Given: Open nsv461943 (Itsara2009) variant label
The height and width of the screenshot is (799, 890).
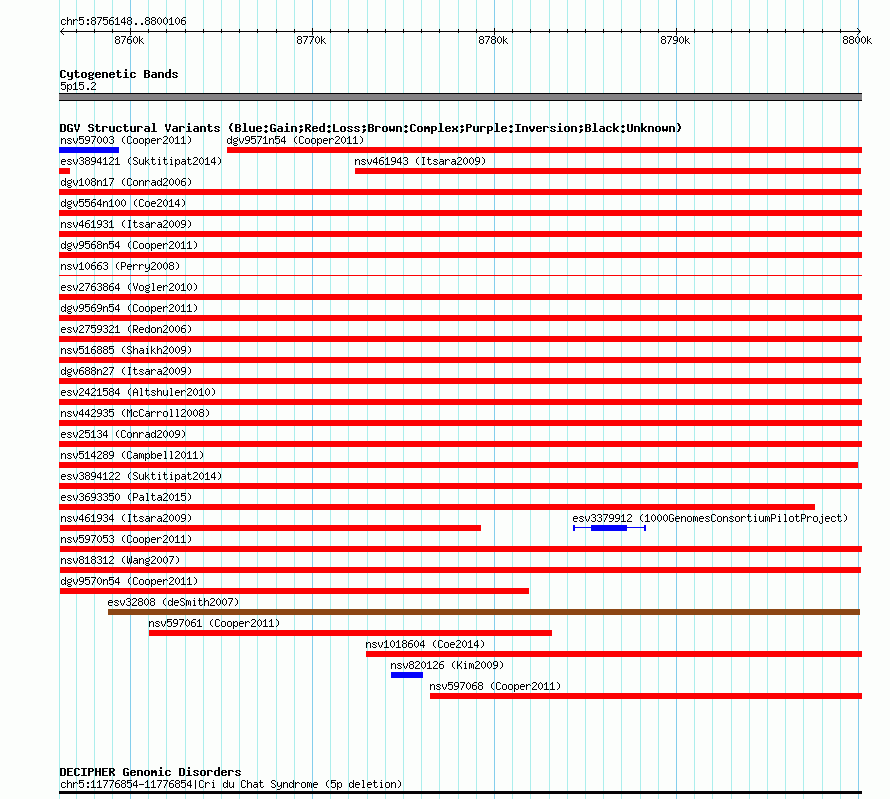Looking at the screenshot, I should [x=420, y=161].
